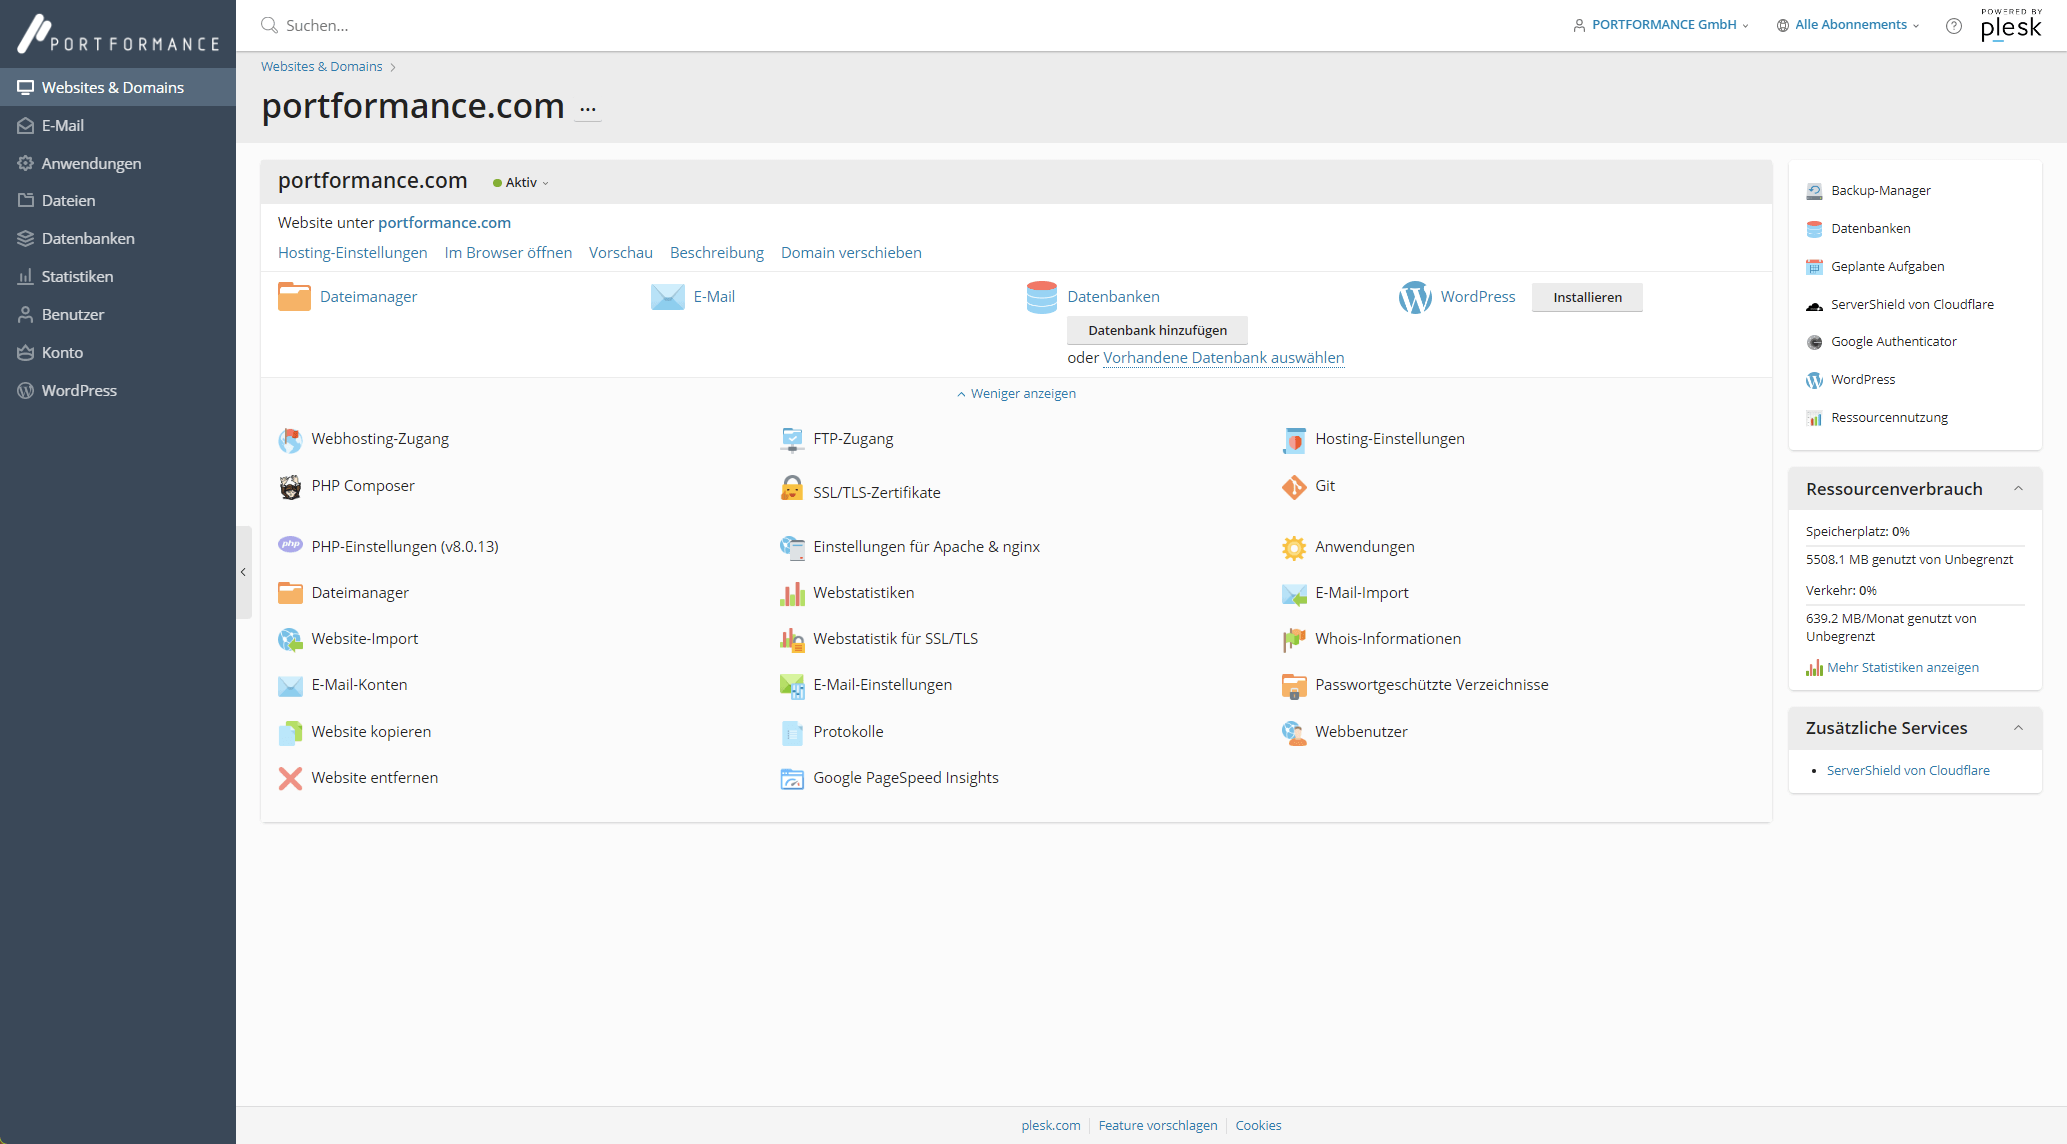Collapse options with Weniger anzeigen
Screen dimensions: 2067x1144
[x=1016, y=394]
